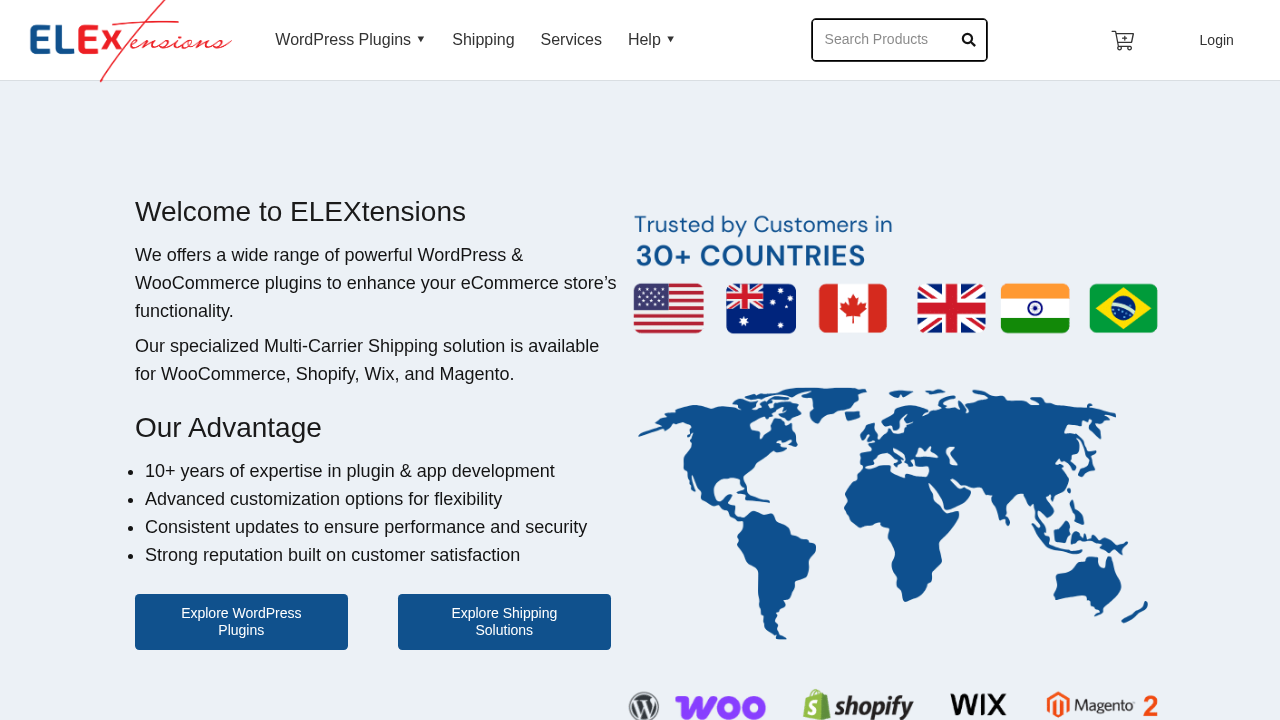
Task: Click 'Strong reputation' bullet text
Action: pos(332,555)
